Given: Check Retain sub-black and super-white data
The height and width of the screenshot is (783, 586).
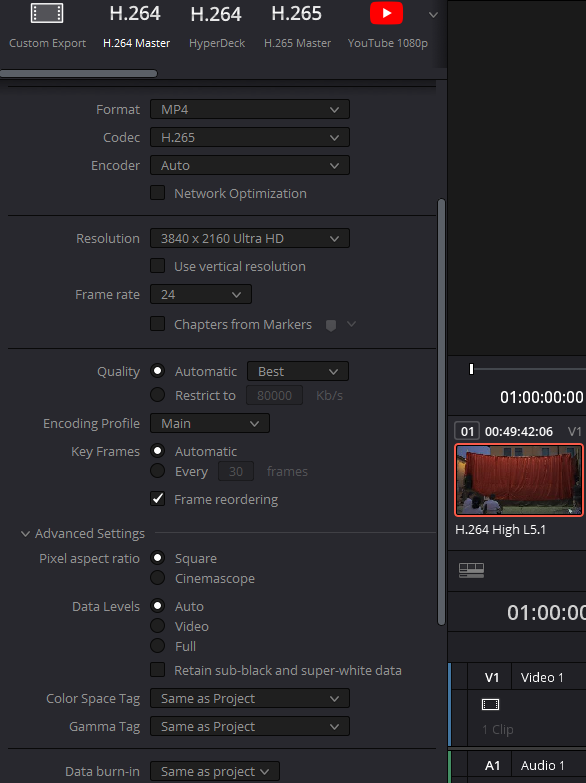Looking at the screenshot, I should (158, 670).
